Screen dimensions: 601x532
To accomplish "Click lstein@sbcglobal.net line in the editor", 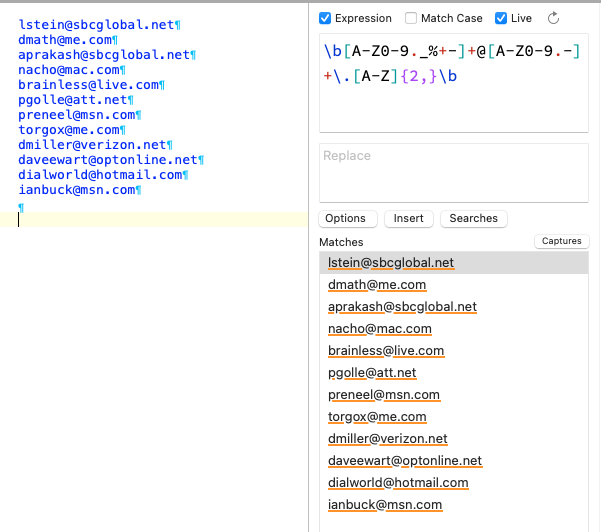I will click(x=97, y=25).
